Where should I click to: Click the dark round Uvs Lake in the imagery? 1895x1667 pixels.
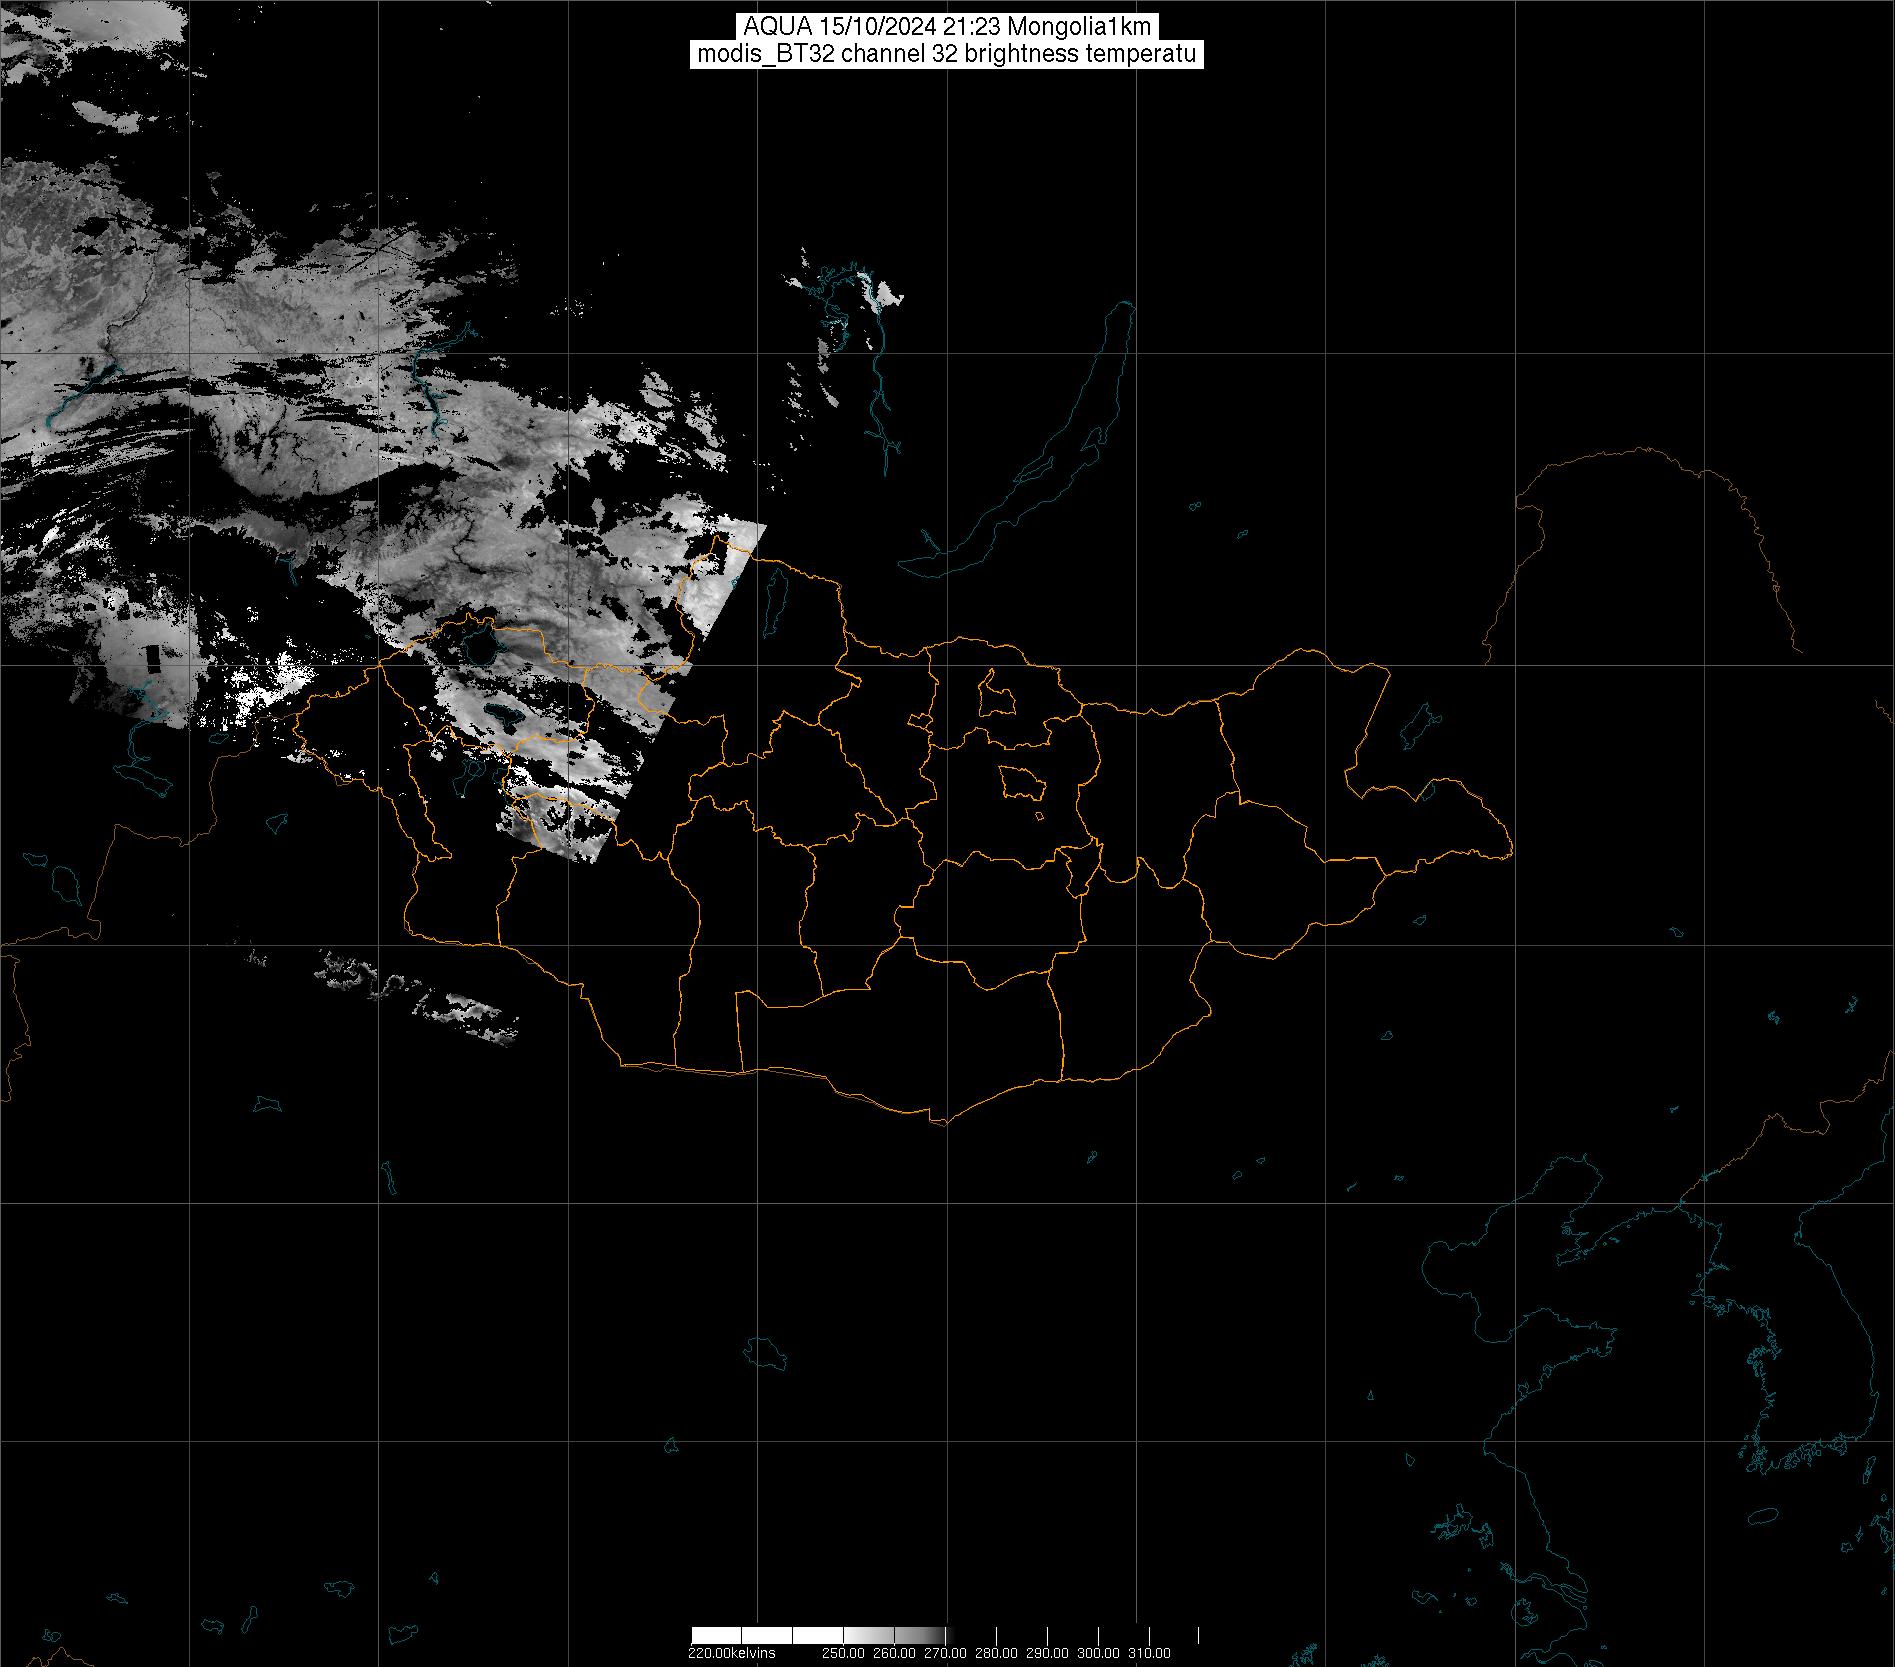[x=482, y=648]
